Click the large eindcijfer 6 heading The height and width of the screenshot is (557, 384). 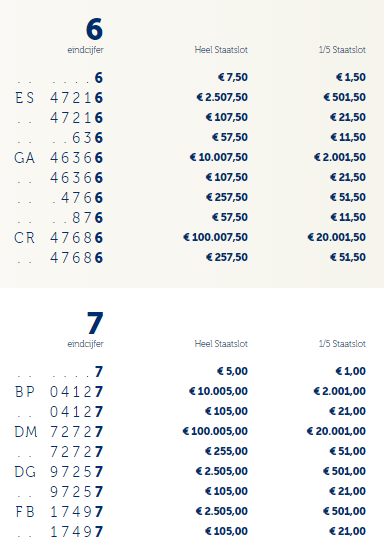[94, 29]
